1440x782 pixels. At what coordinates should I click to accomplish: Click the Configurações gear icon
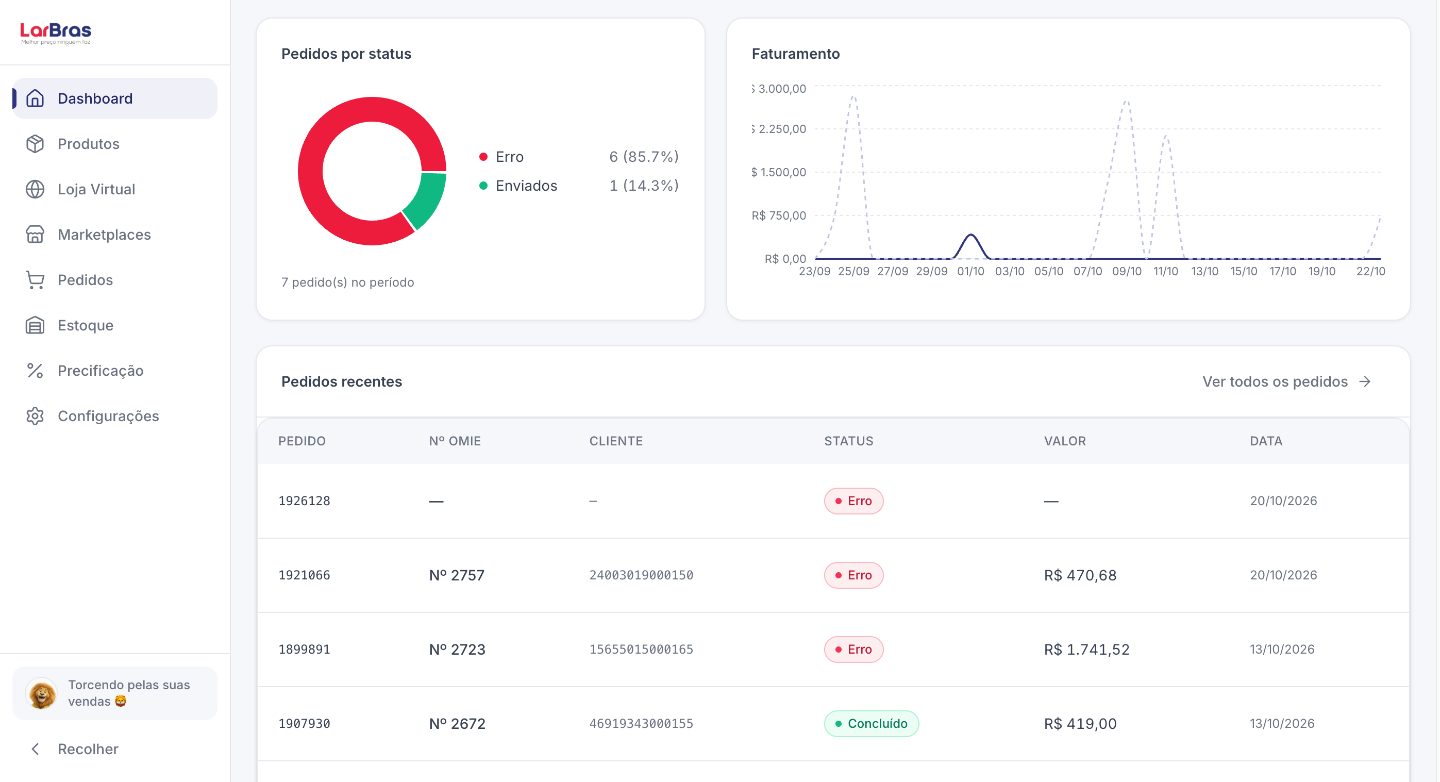[x=35, y=416]
